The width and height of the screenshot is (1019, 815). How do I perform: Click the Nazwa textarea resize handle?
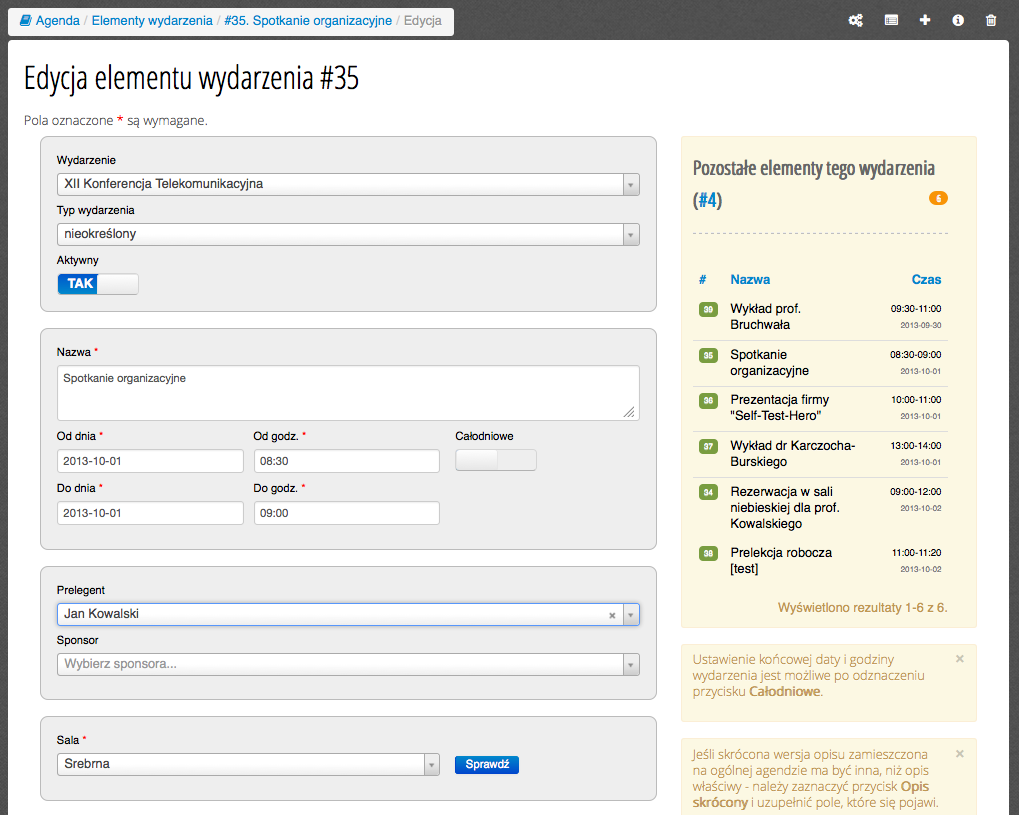pyautogui.click(x=629, y=412)
